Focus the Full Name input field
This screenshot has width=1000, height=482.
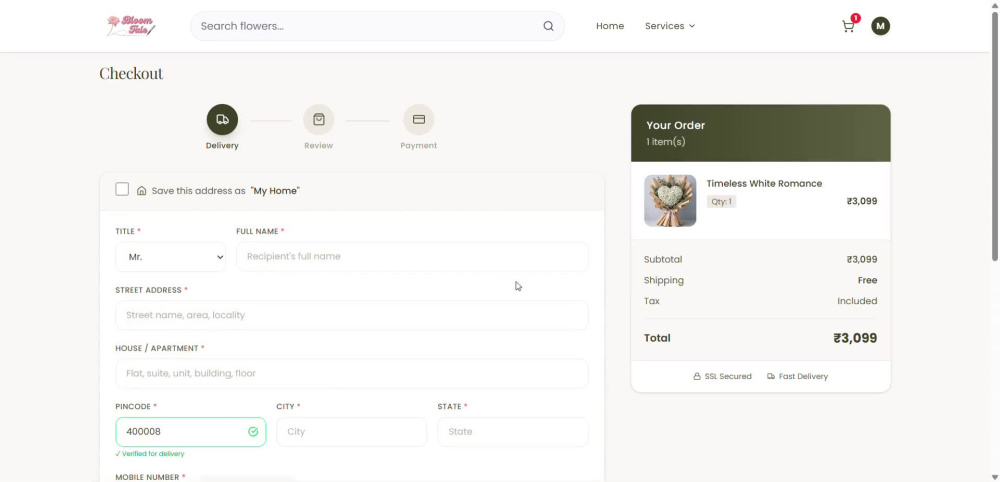coord(412,256)
